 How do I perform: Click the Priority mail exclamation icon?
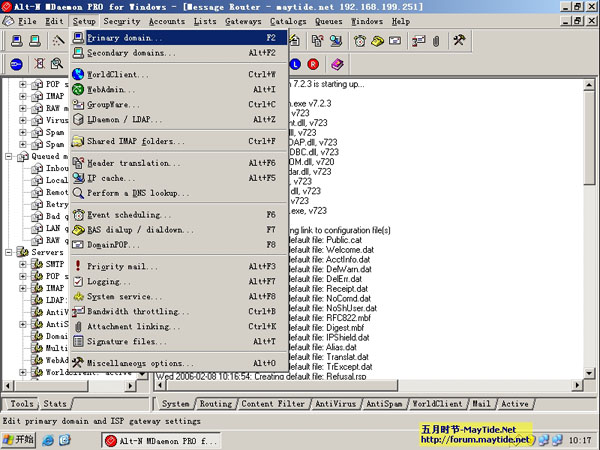coord(79,267)
